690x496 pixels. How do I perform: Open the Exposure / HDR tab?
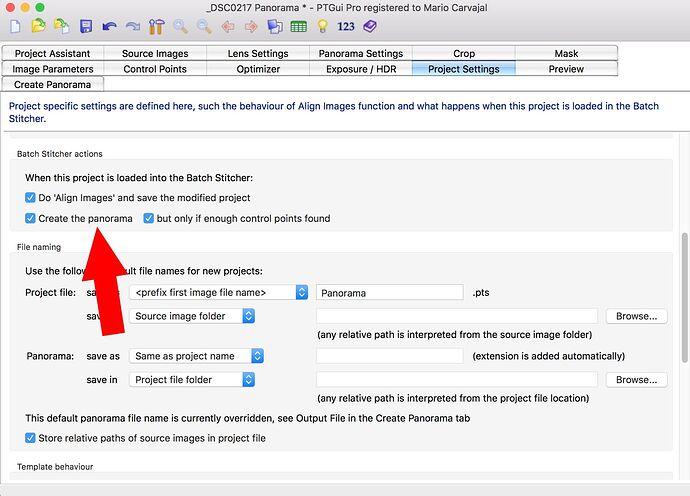click(361, 69)
